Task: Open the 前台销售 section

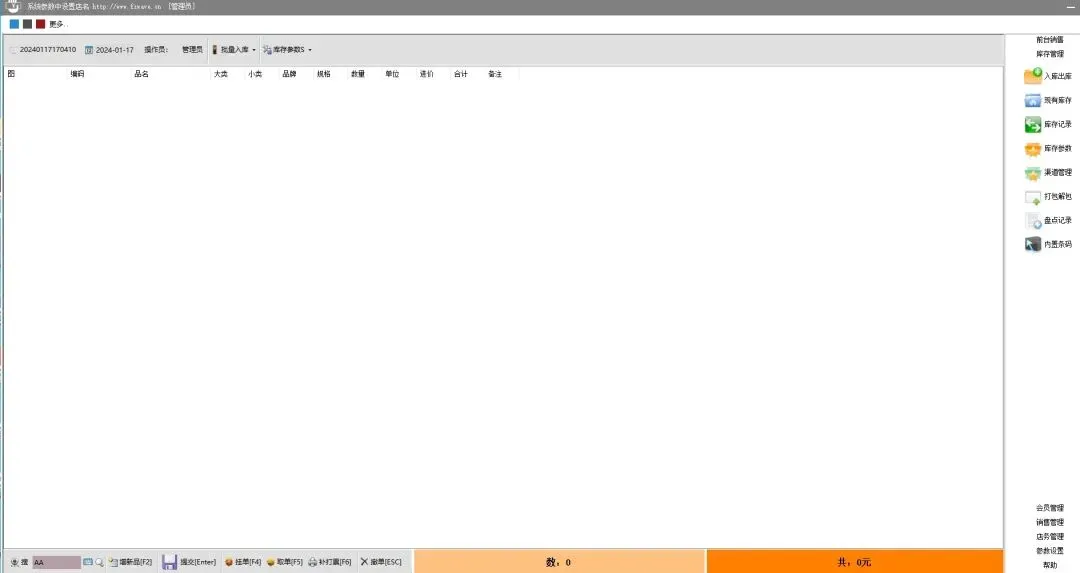Action: [1050, 40]
